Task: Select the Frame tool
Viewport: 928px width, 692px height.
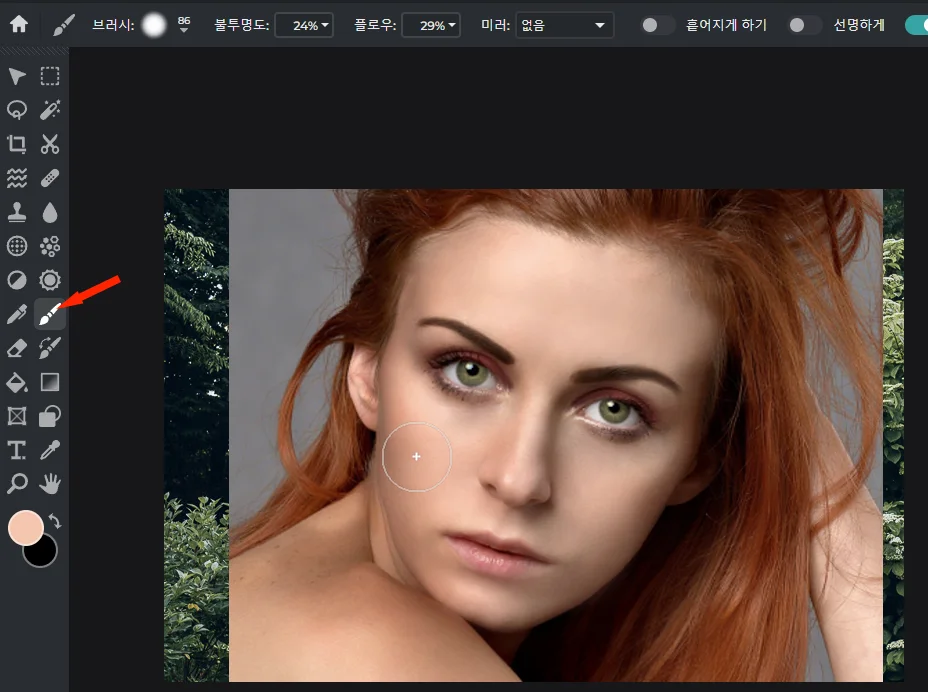Action: click(x=17, y=416)
